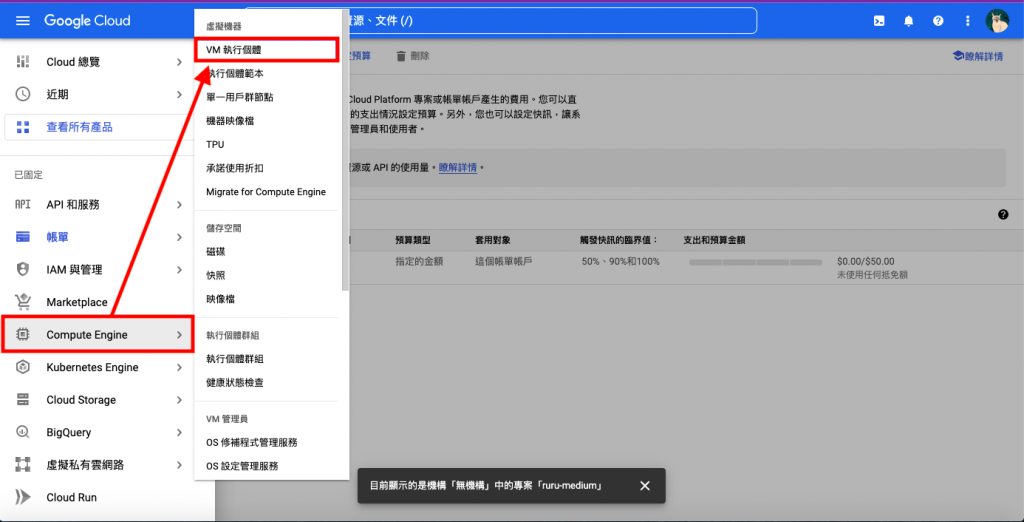Activate the Cloud Shell terminal icon

coord(879,21)
